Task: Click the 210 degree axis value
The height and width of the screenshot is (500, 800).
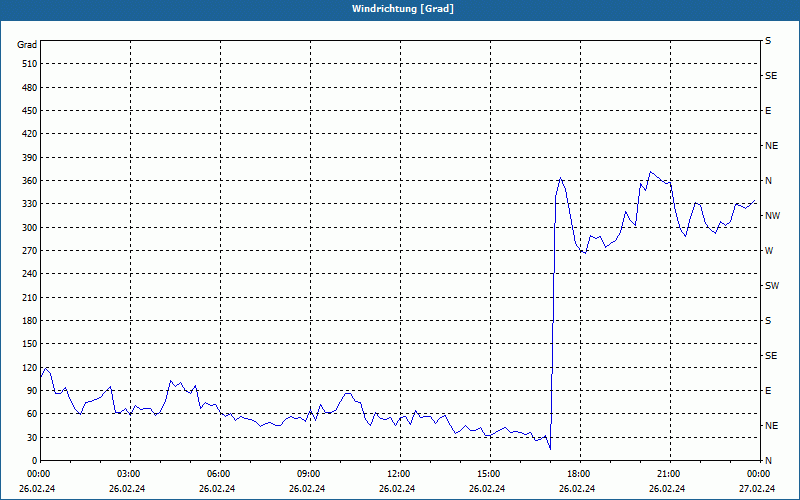Action: click(30, 297)
